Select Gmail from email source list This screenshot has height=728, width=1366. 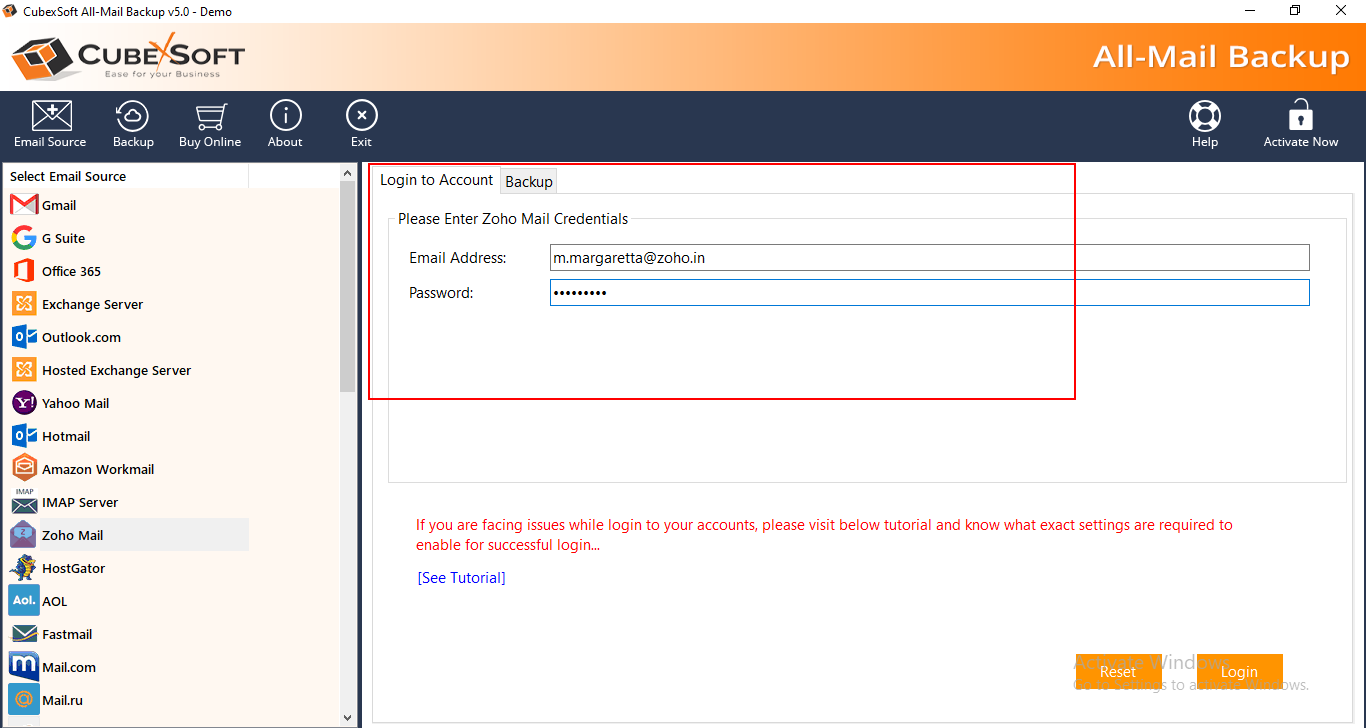click(x=59, y=205)
